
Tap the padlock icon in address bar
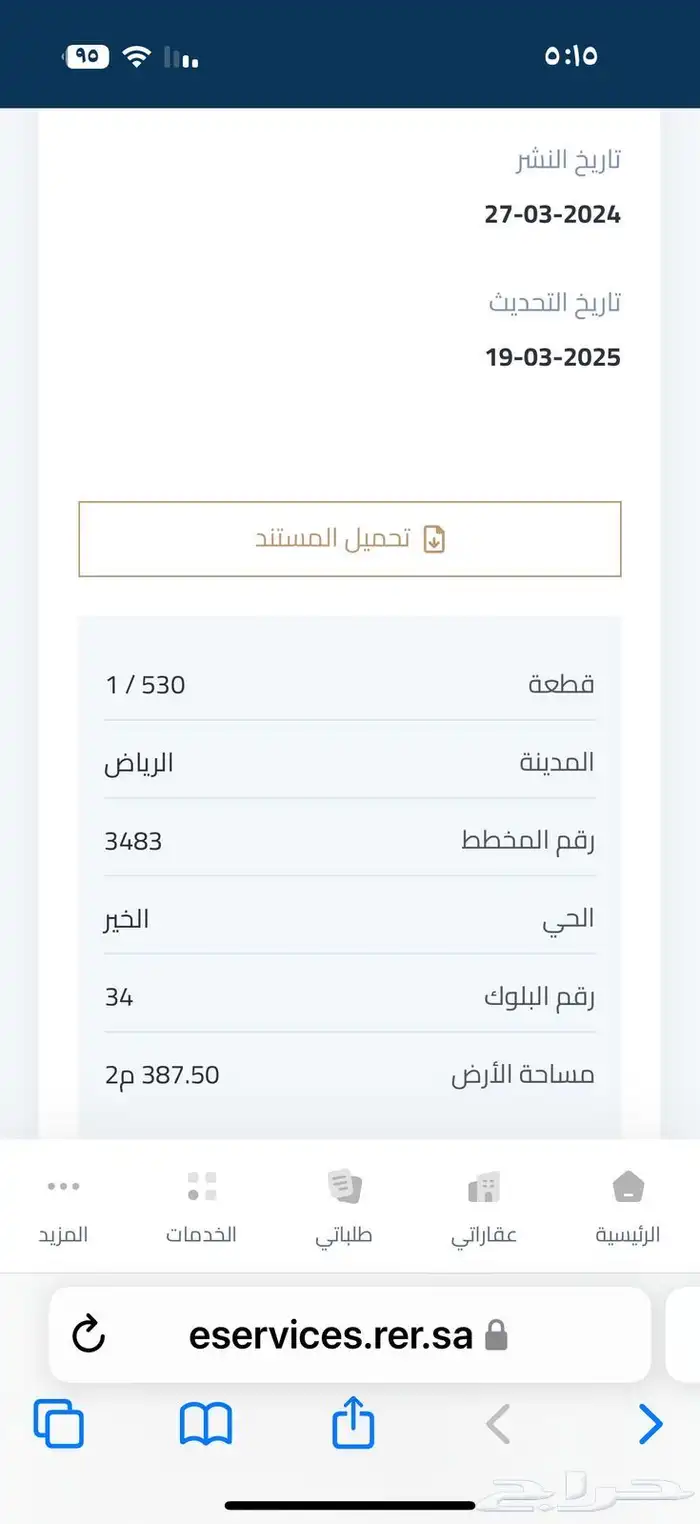click(x=496, y=1336)
